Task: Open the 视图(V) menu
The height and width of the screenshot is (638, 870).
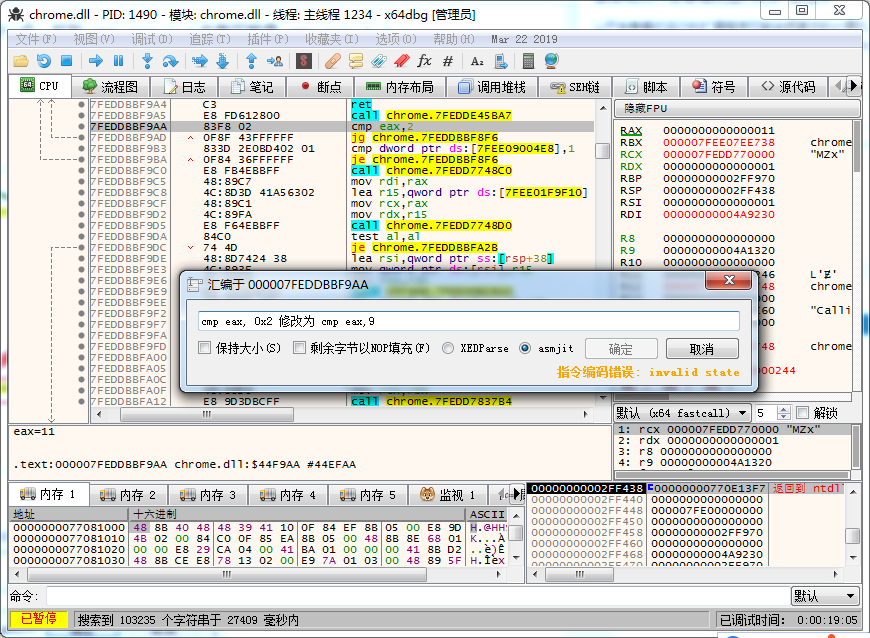Action: (94, 39)
